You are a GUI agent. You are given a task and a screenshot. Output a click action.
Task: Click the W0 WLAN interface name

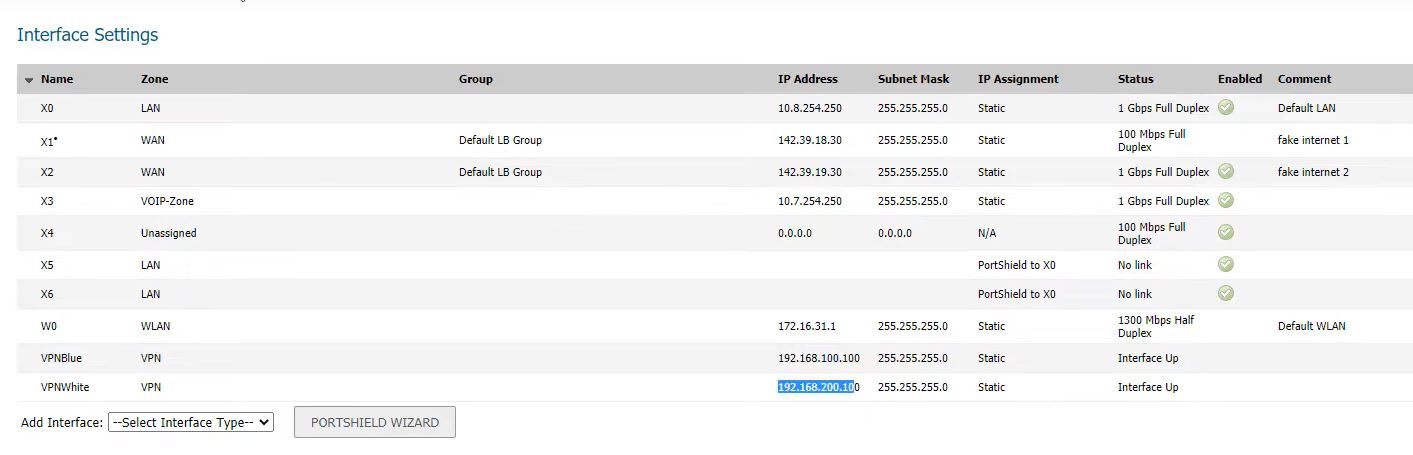click(x=48, y=326)
